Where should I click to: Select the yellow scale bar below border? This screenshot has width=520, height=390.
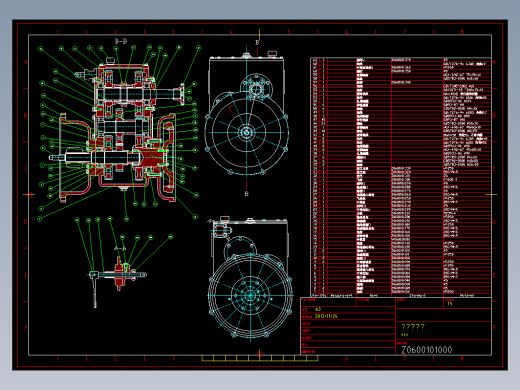pos(260,358)
